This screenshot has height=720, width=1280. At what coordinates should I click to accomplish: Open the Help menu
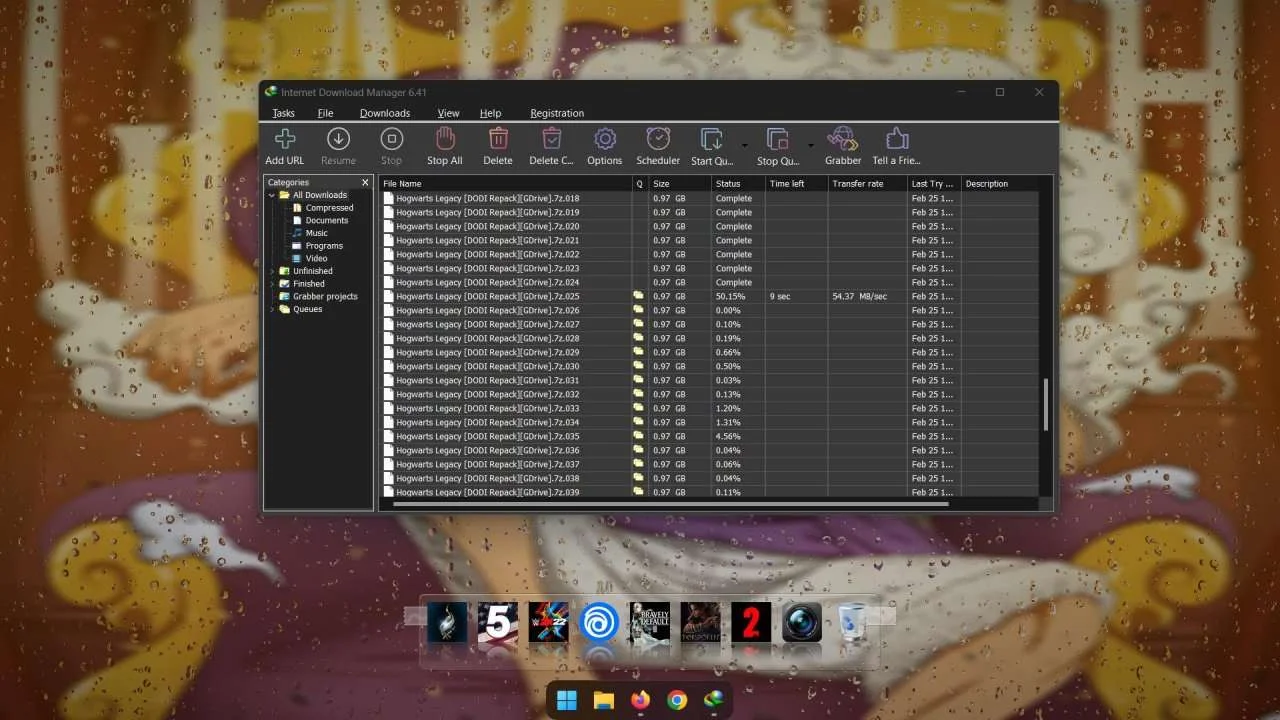click(x=490, y=113)
